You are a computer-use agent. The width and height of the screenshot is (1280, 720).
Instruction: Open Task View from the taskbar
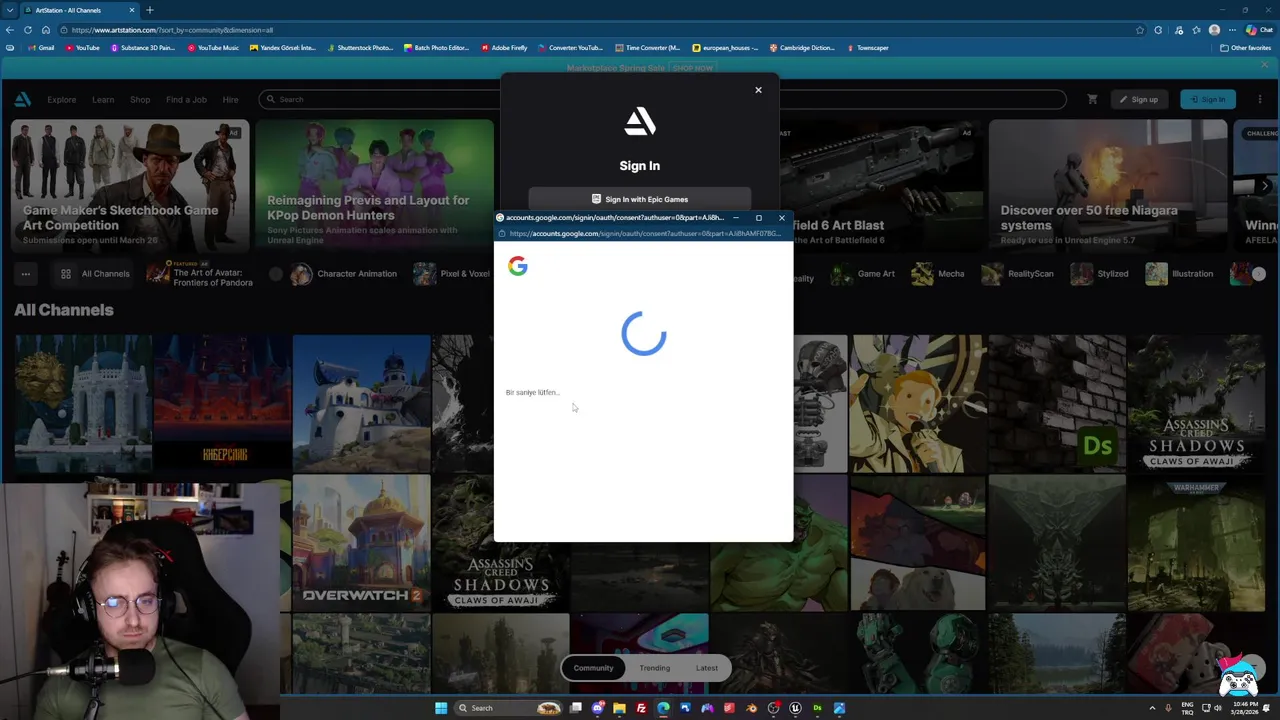(x=576, y=708)
